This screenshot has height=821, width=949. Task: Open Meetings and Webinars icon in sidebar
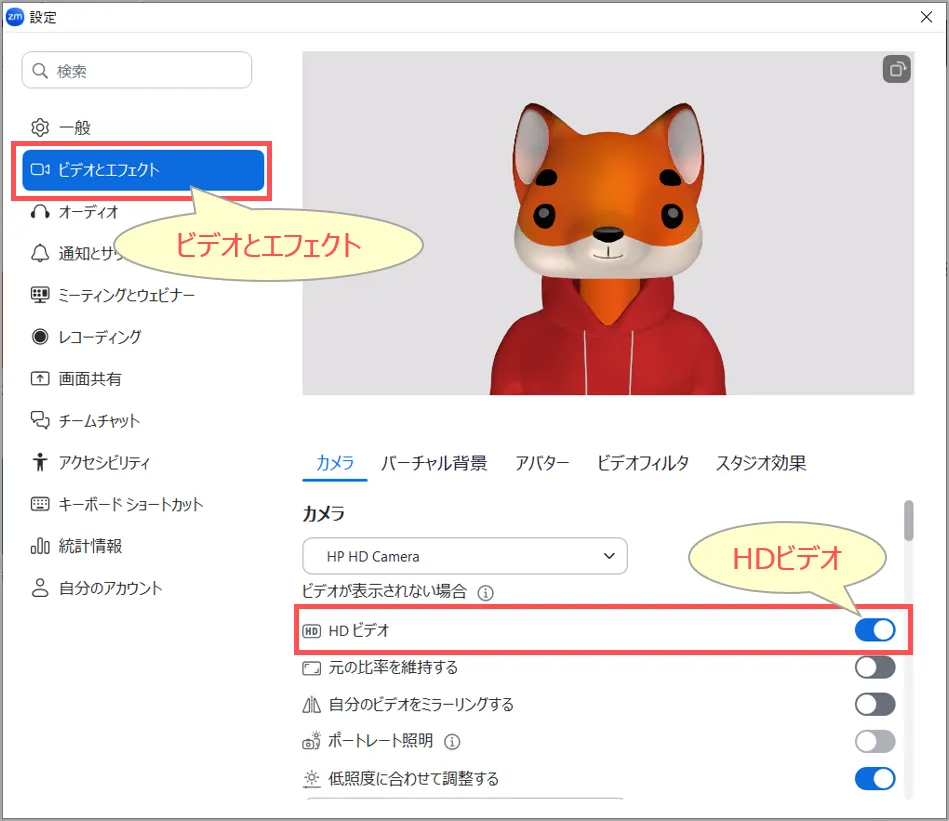point(40,295)
